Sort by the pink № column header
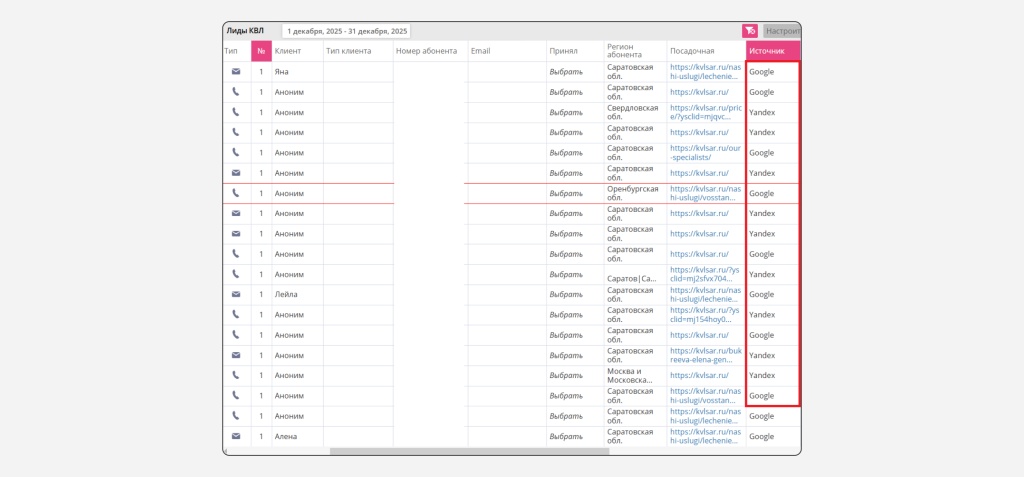This screenshot has width=1024, height=477. coord(261,51)
